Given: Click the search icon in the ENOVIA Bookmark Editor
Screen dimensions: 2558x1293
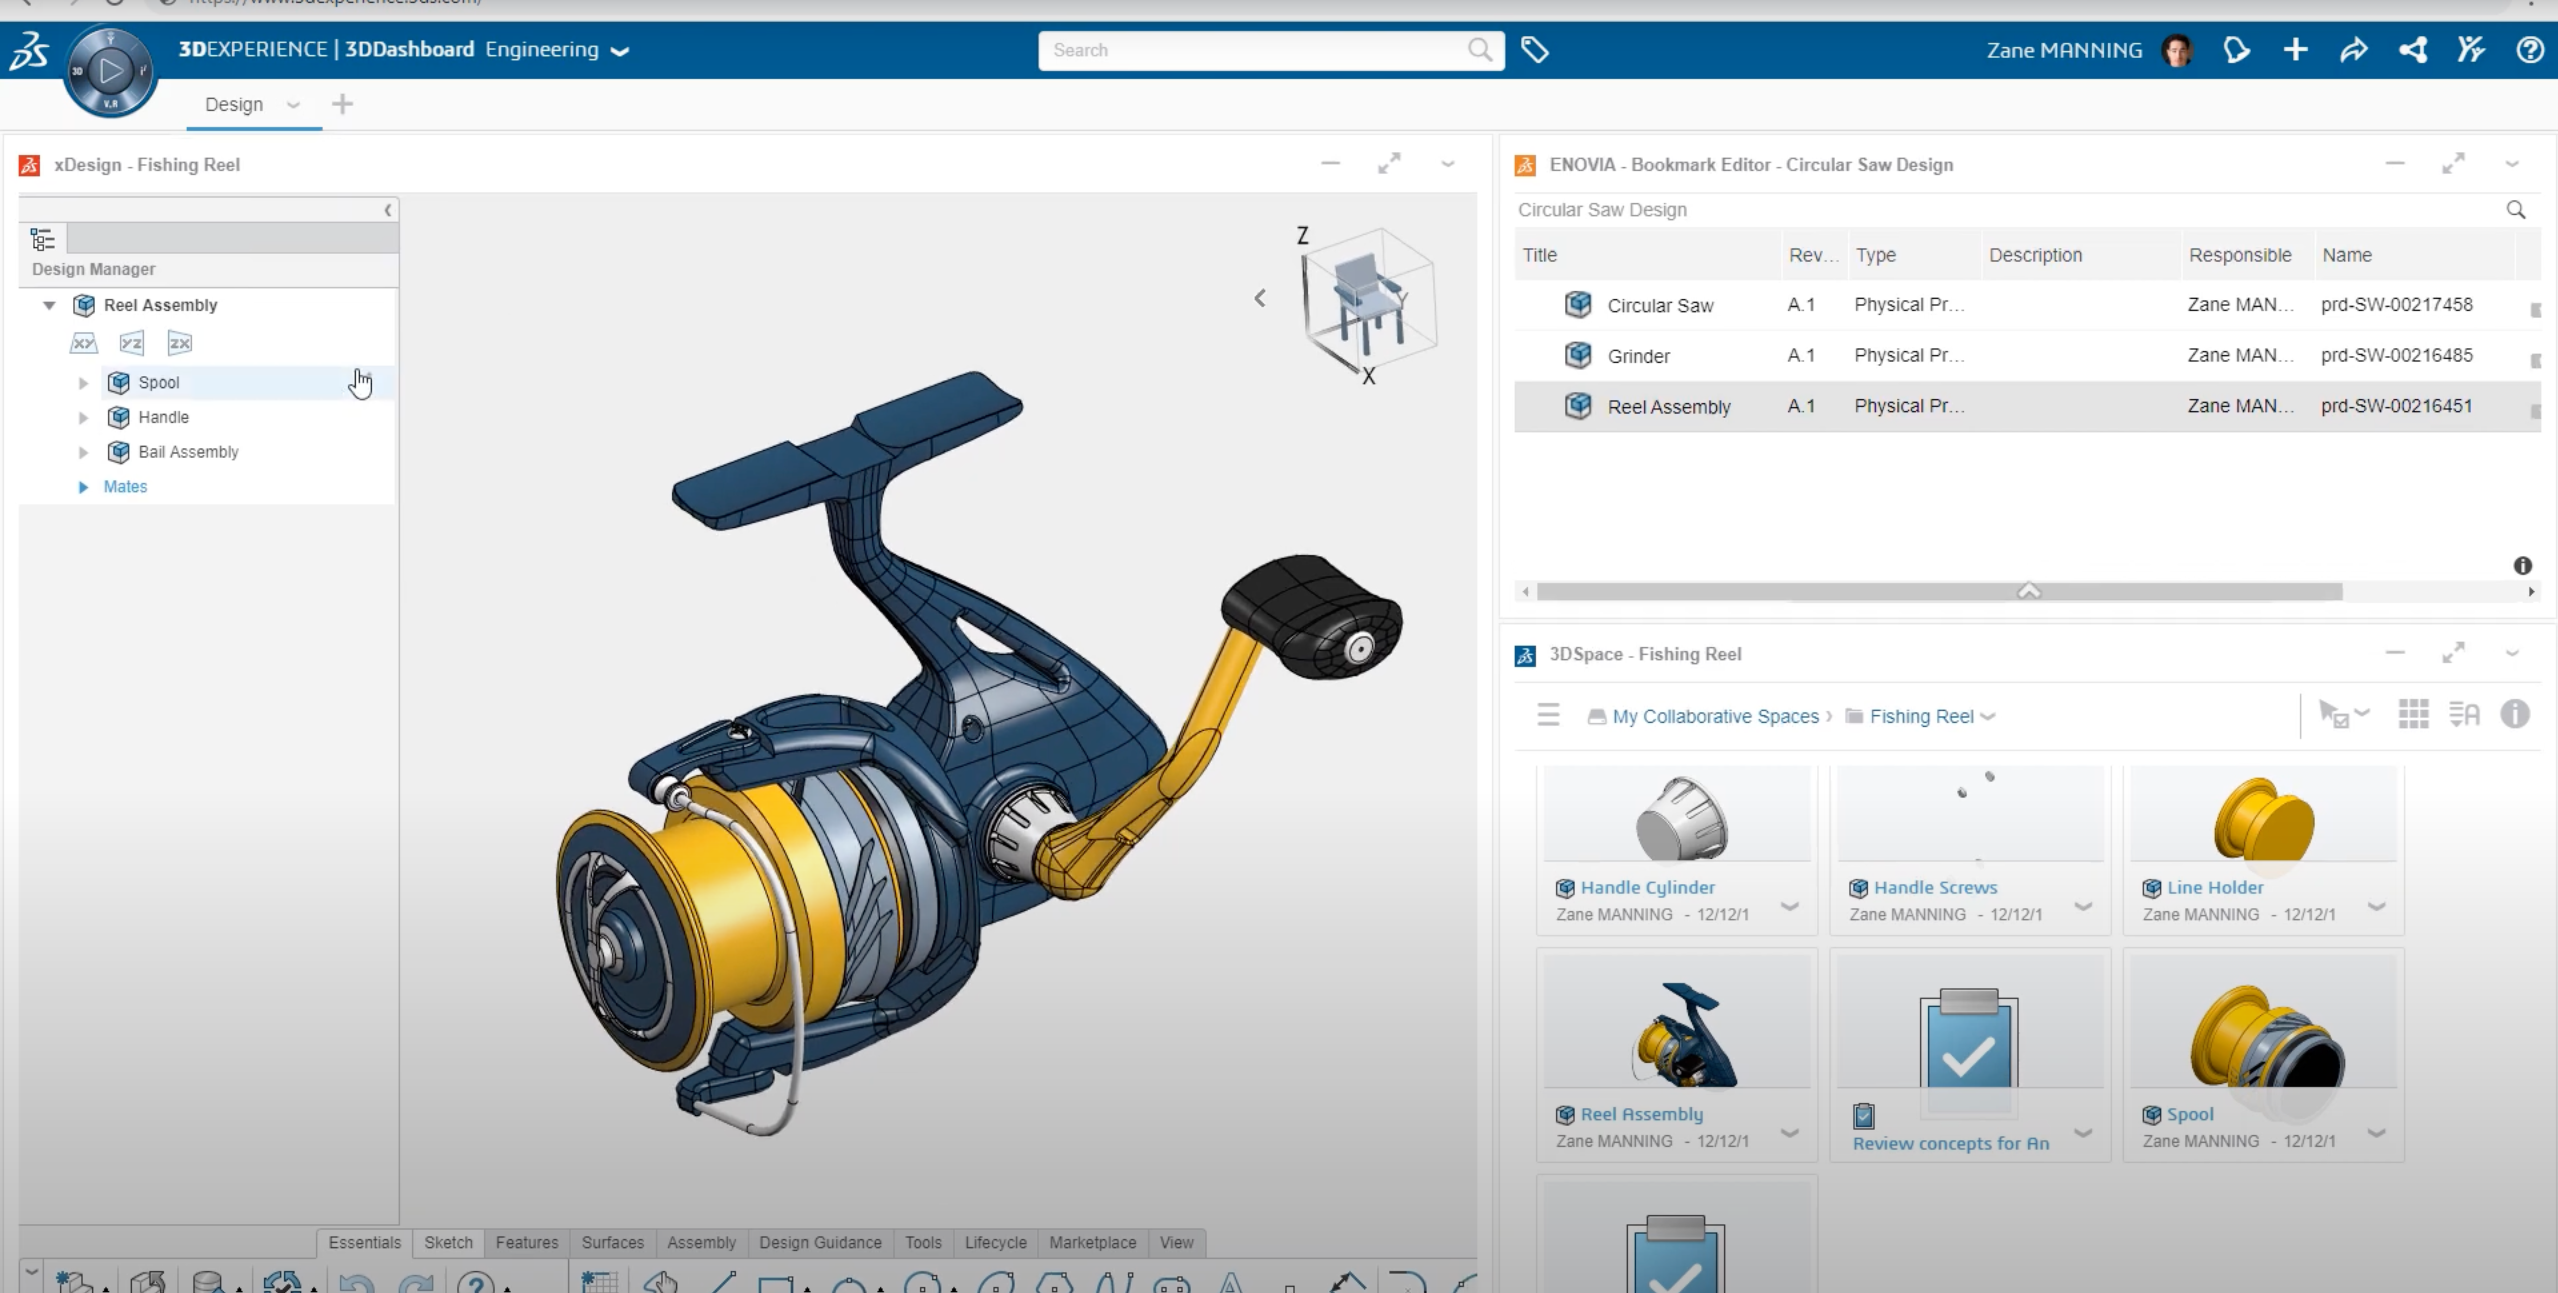Looking at the screenshot, I should pos(2516,210).
